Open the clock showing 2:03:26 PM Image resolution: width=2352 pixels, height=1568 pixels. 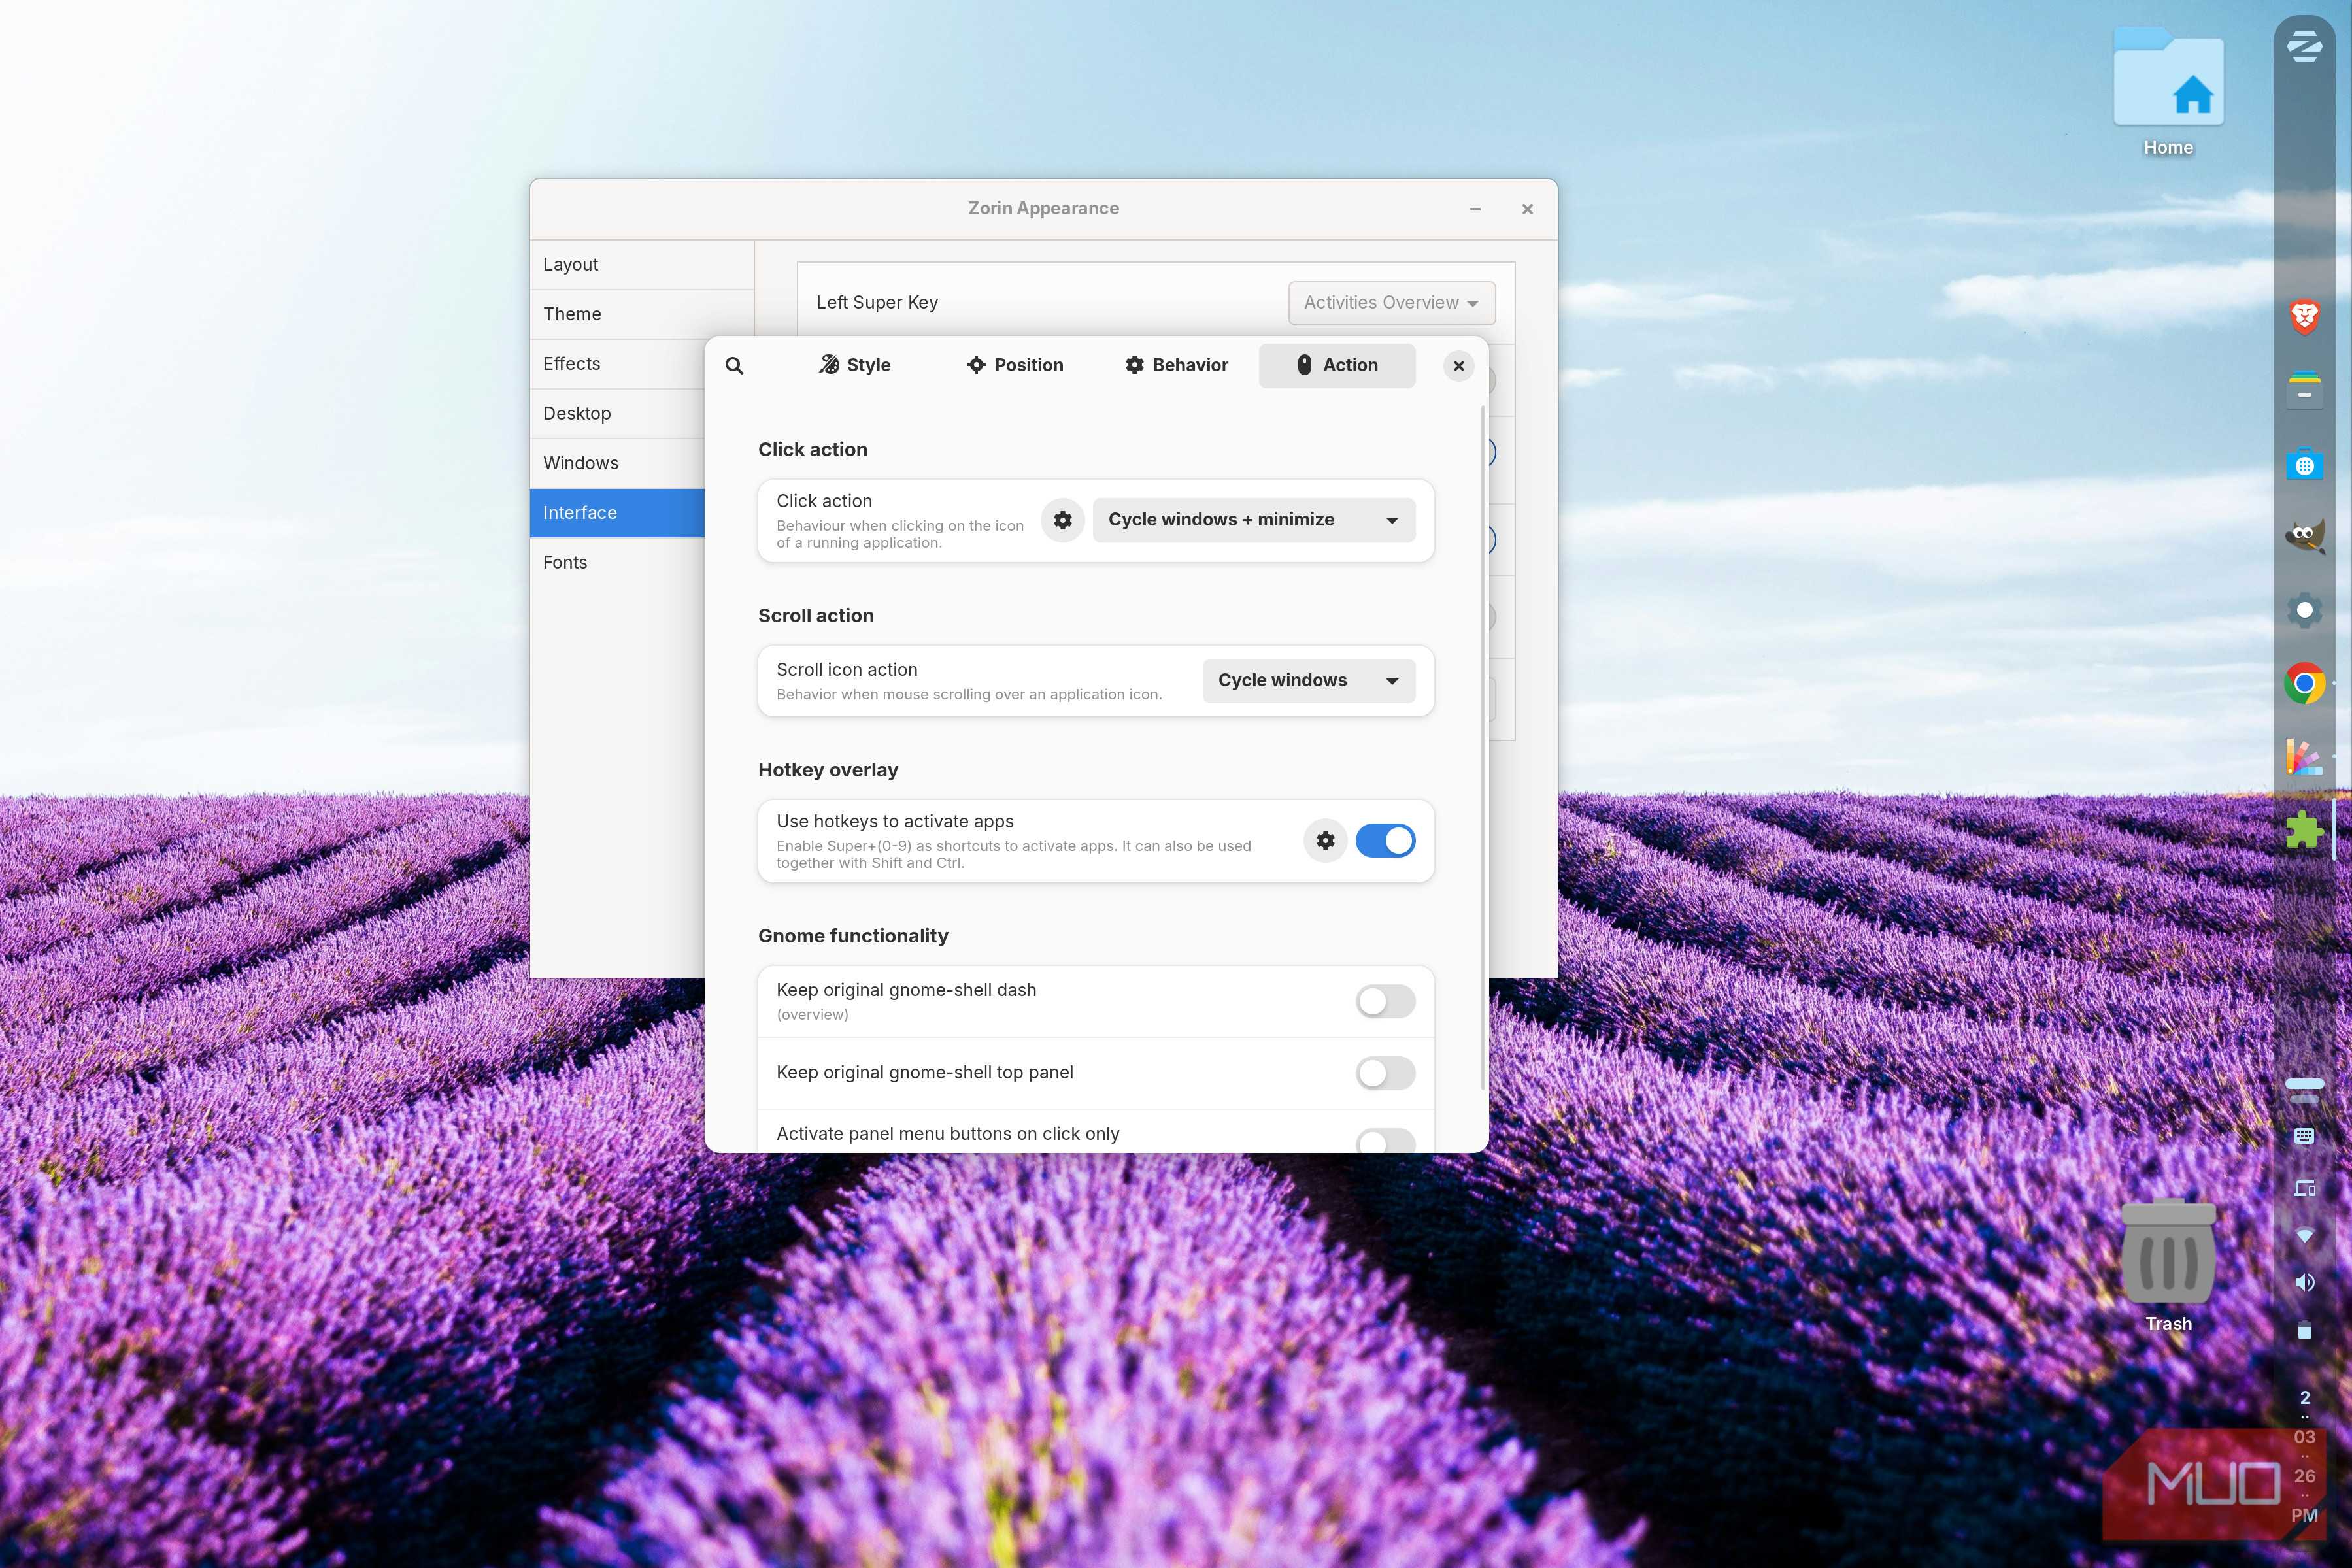[x=2304, y=1456]
